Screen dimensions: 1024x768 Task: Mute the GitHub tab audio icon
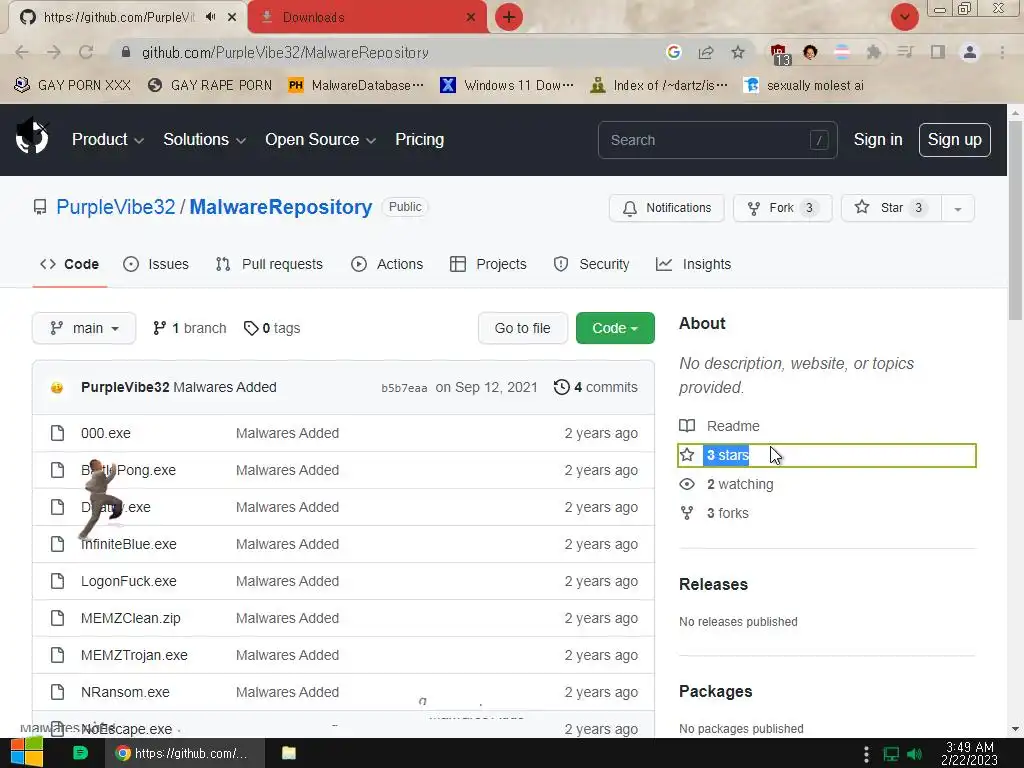(210, 17)
